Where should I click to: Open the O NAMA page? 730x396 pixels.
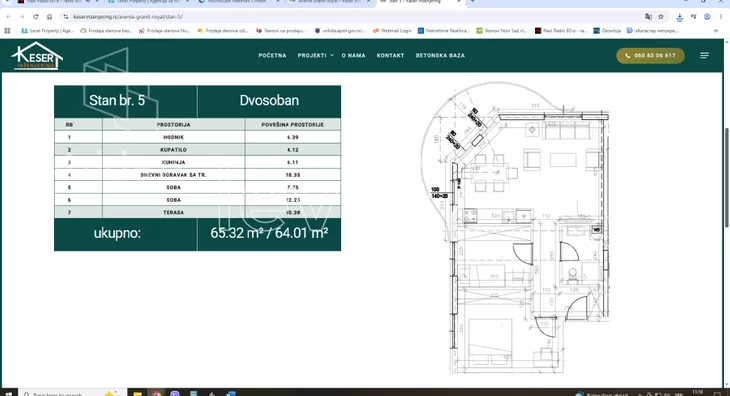[353, 55]
